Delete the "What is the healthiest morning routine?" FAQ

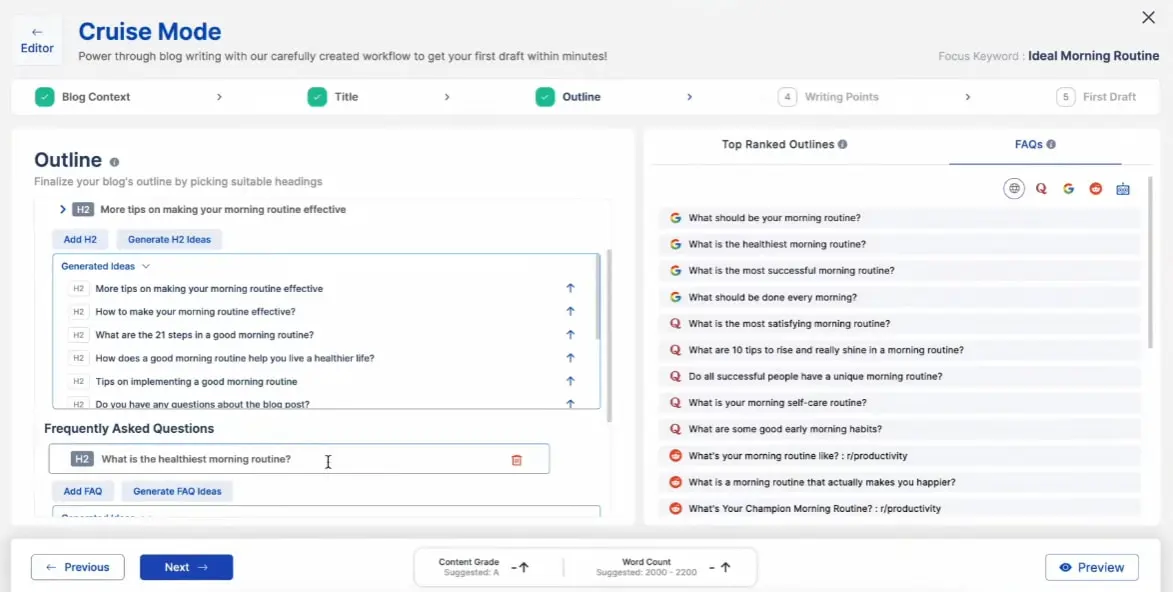click(x=516, y=460)
